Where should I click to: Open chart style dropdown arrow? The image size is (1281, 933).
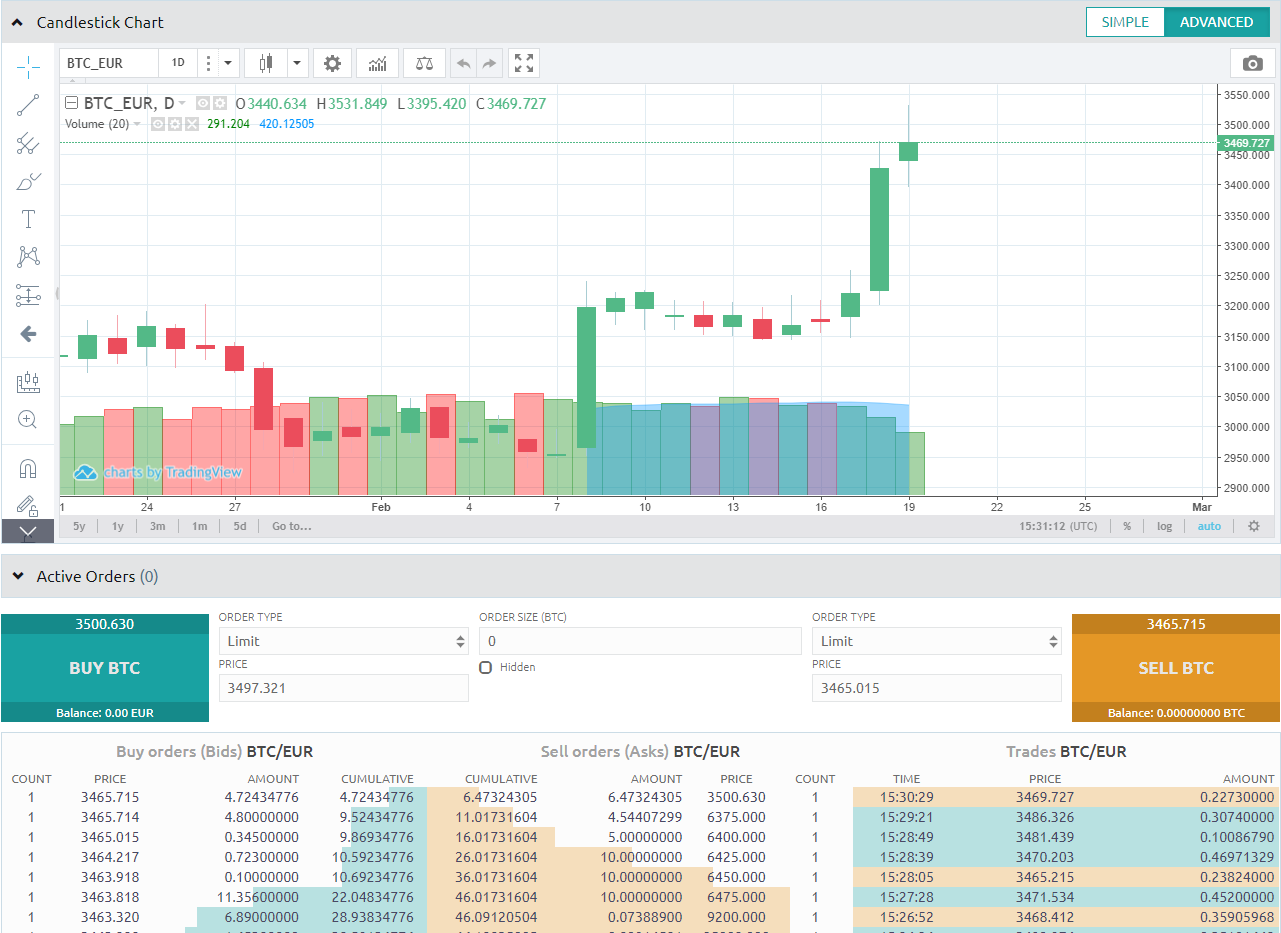(298, 63)
